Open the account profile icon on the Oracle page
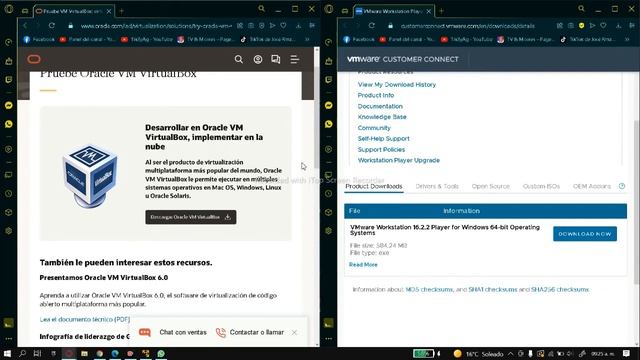Viewport: 640px width, 360px height. pyautogui.click(x=258, y=60)
